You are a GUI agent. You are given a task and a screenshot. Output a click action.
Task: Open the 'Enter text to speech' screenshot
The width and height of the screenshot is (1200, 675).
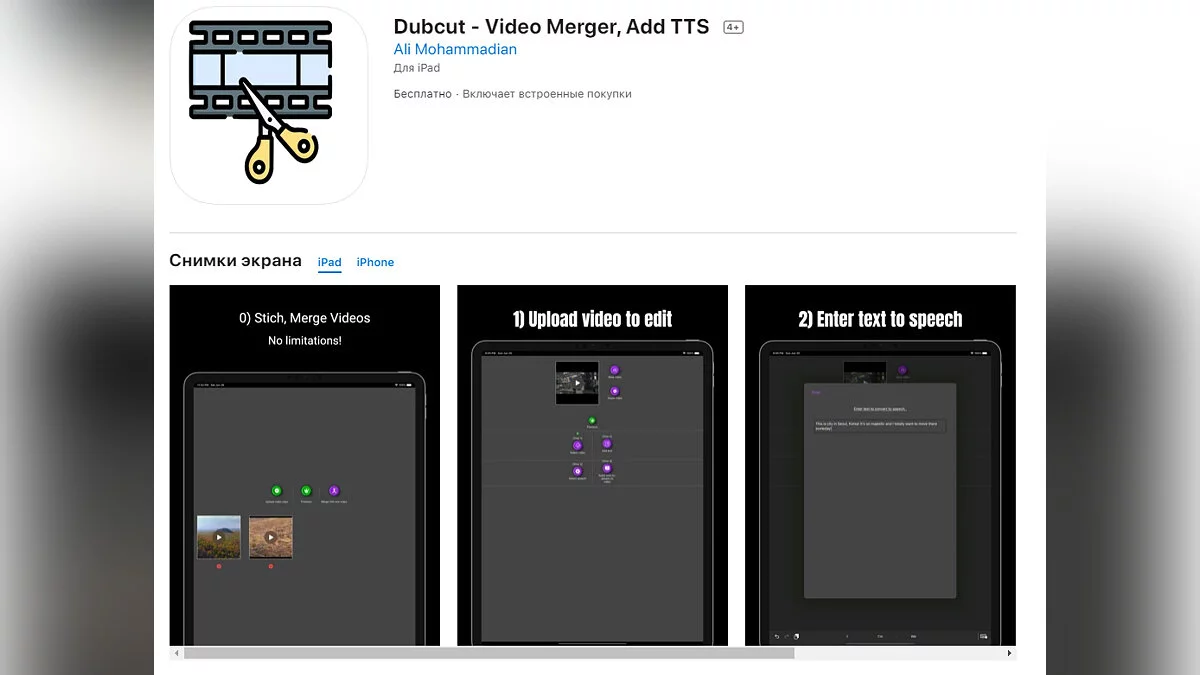point(880,465)
